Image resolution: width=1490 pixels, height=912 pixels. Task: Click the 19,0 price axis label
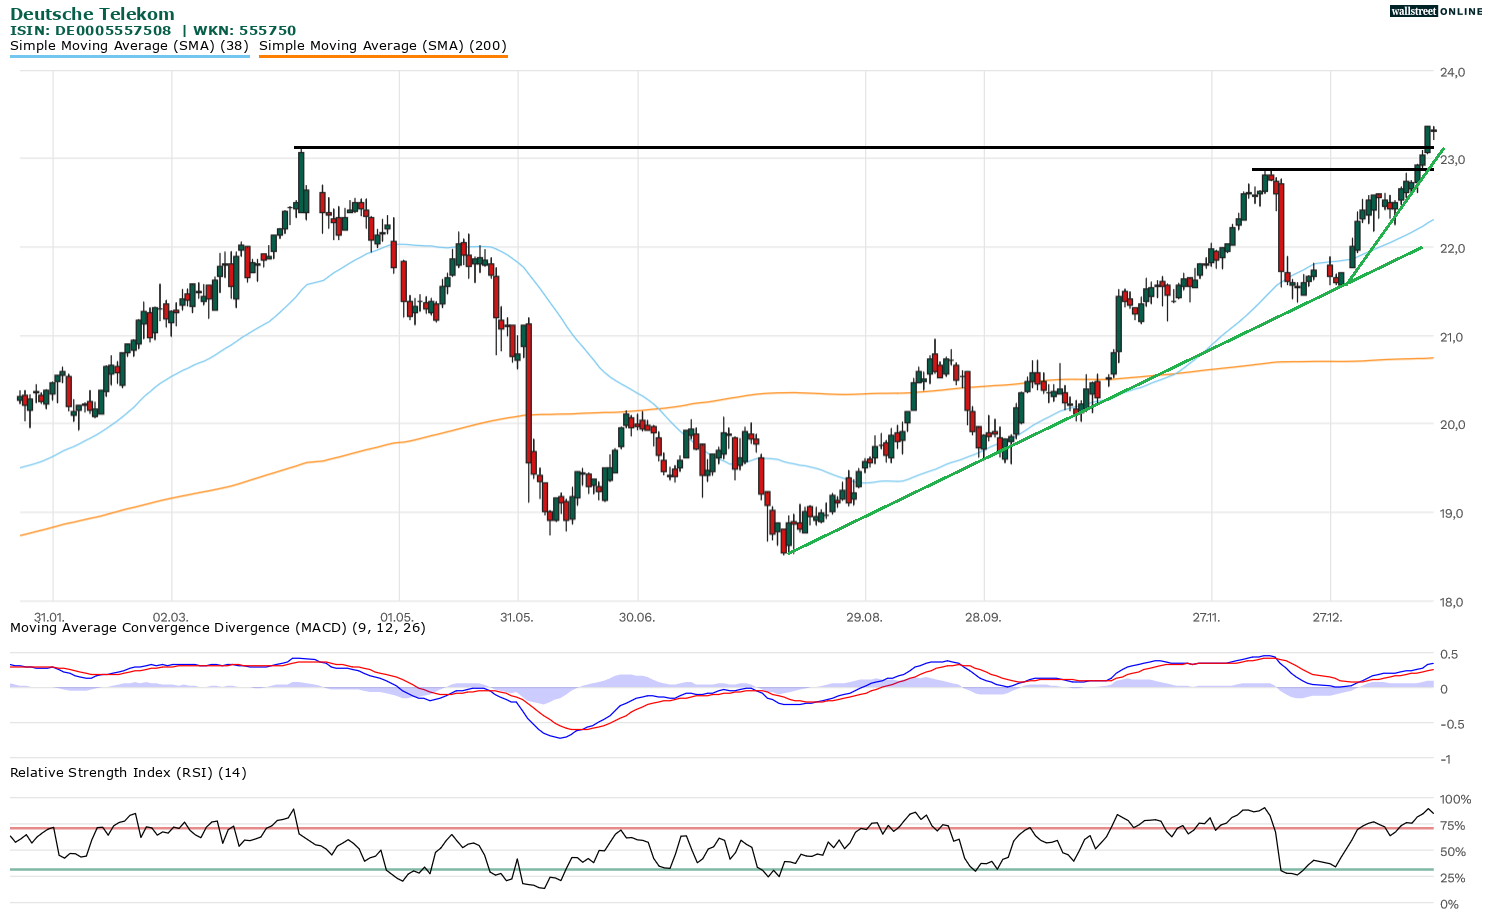[x=1453, y=514]
